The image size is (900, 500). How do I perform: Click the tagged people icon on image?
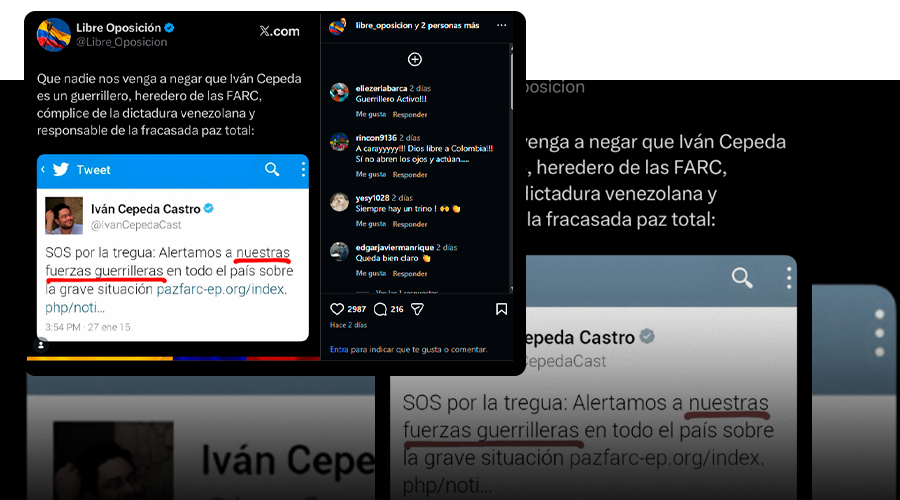41,345
